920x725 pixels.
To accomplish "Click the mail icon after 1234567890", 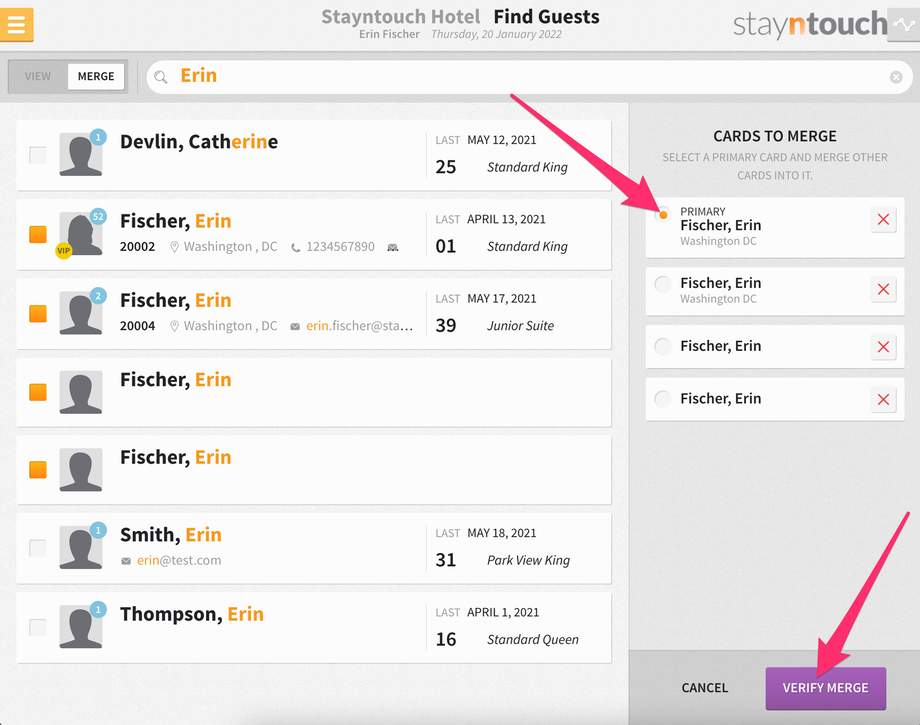I will pos(393,248).
